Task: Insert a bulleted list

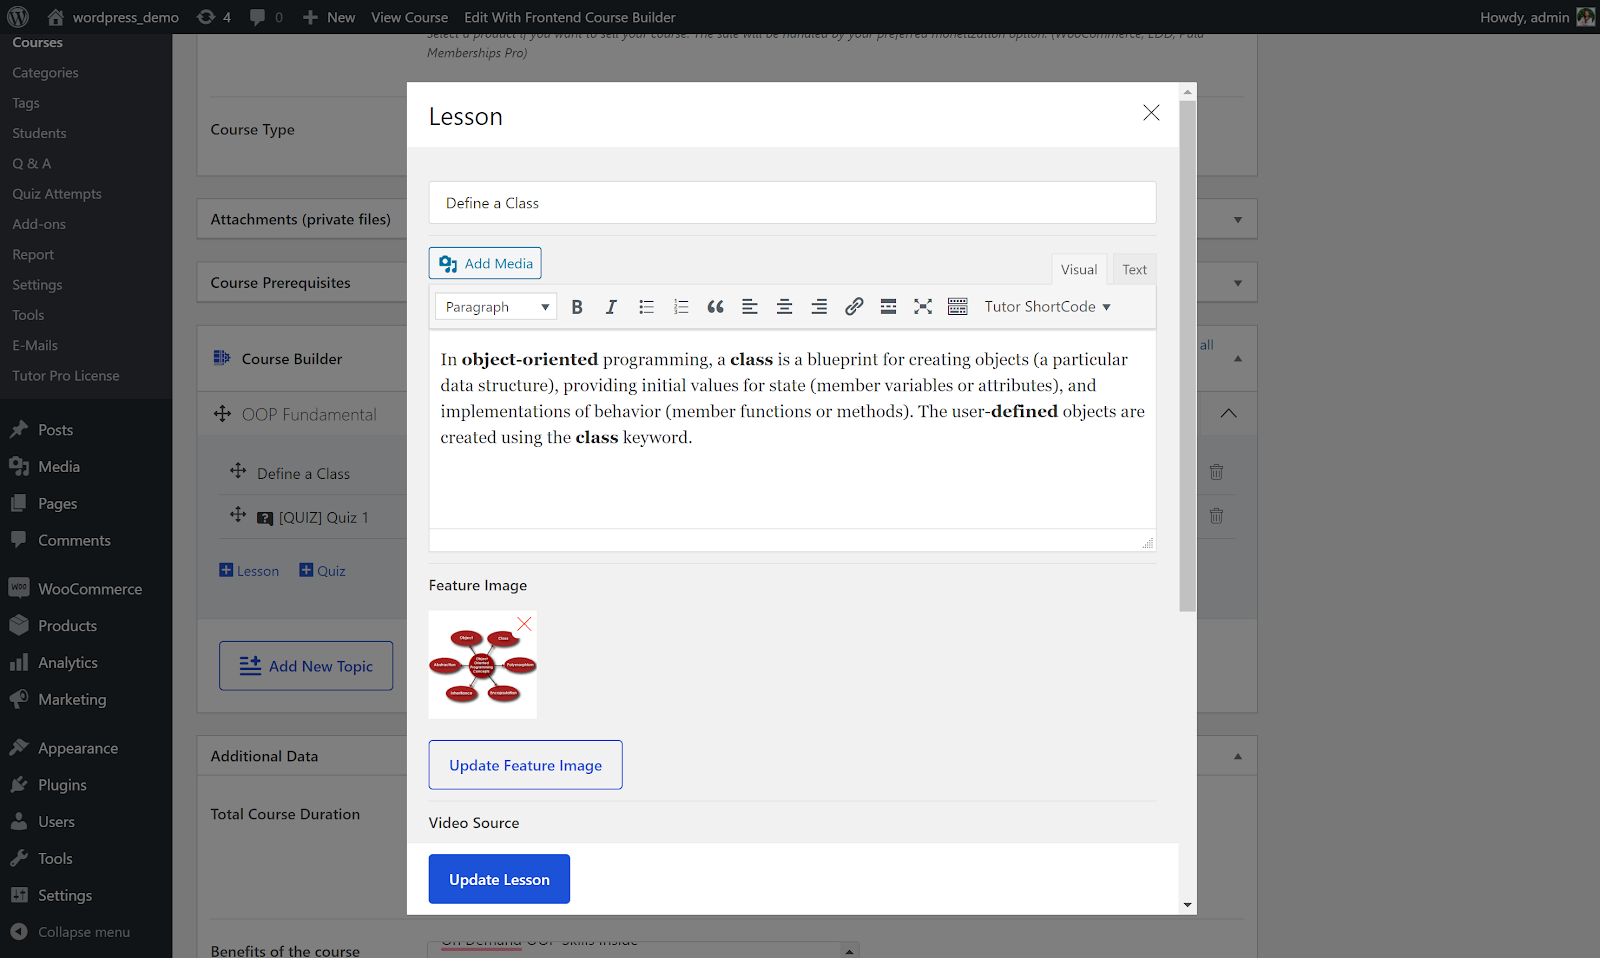Action: tap(646, 307)
